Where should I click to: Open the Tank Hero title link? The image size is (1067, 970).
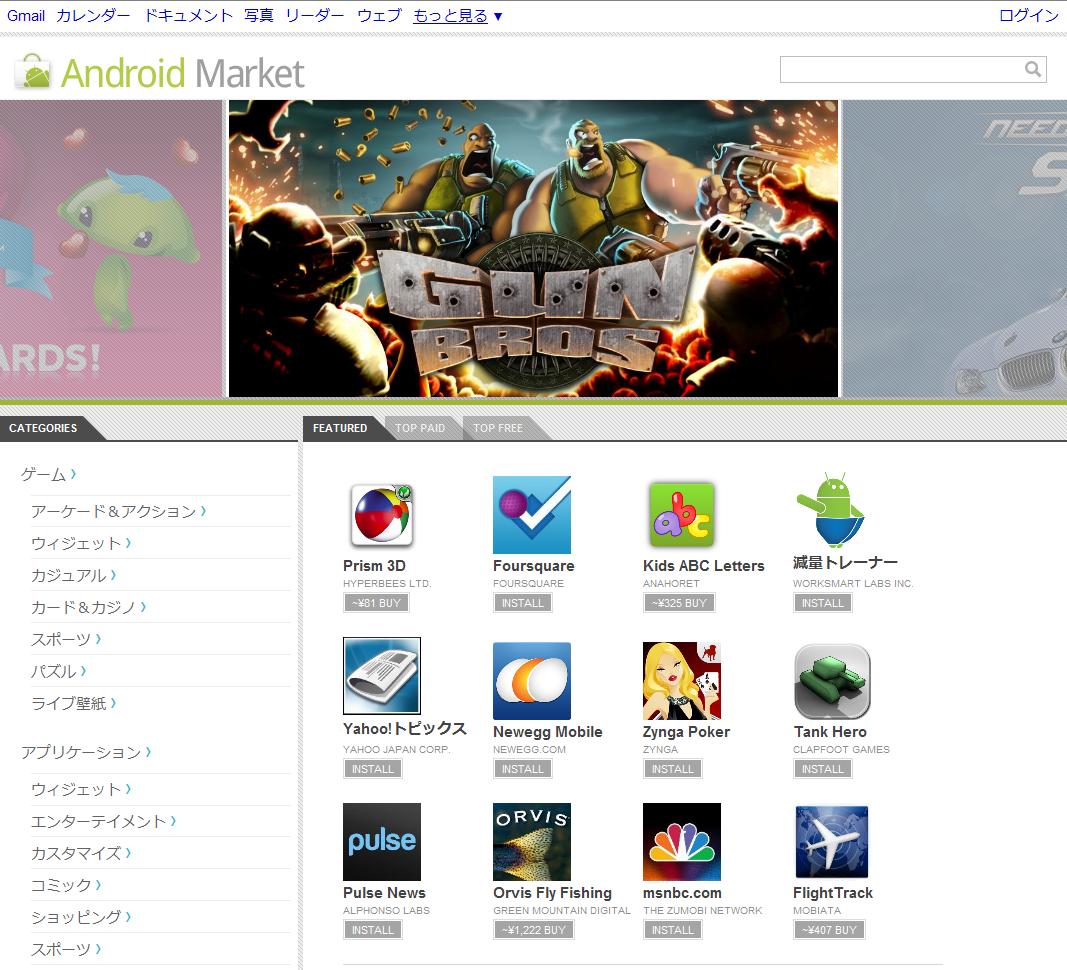(830, 732)
